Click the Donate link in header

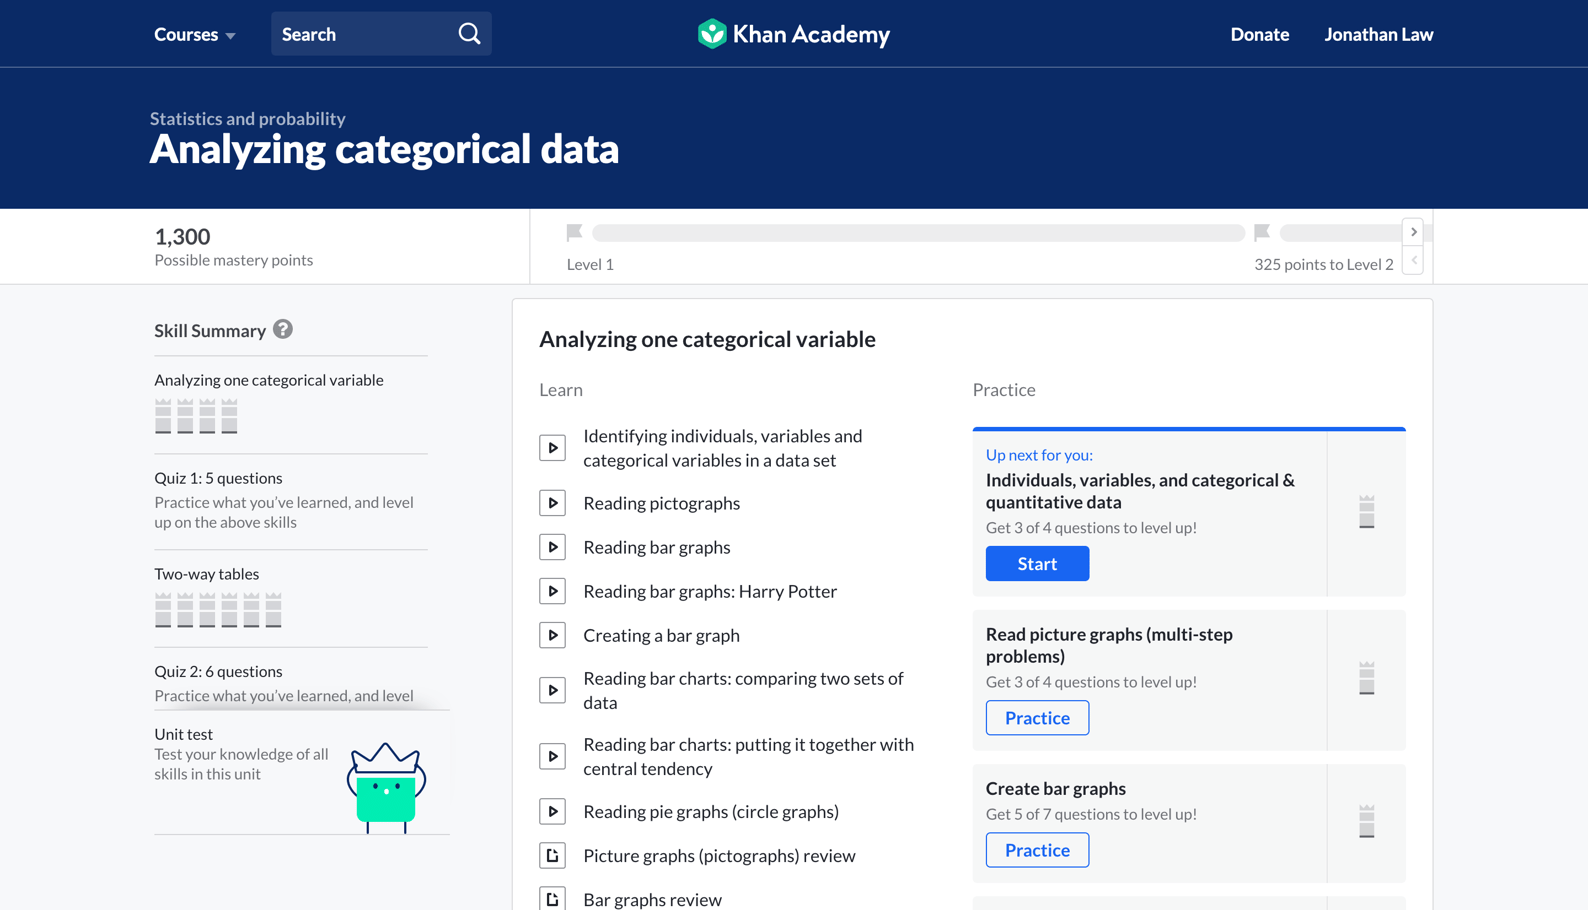[1259, 34]
